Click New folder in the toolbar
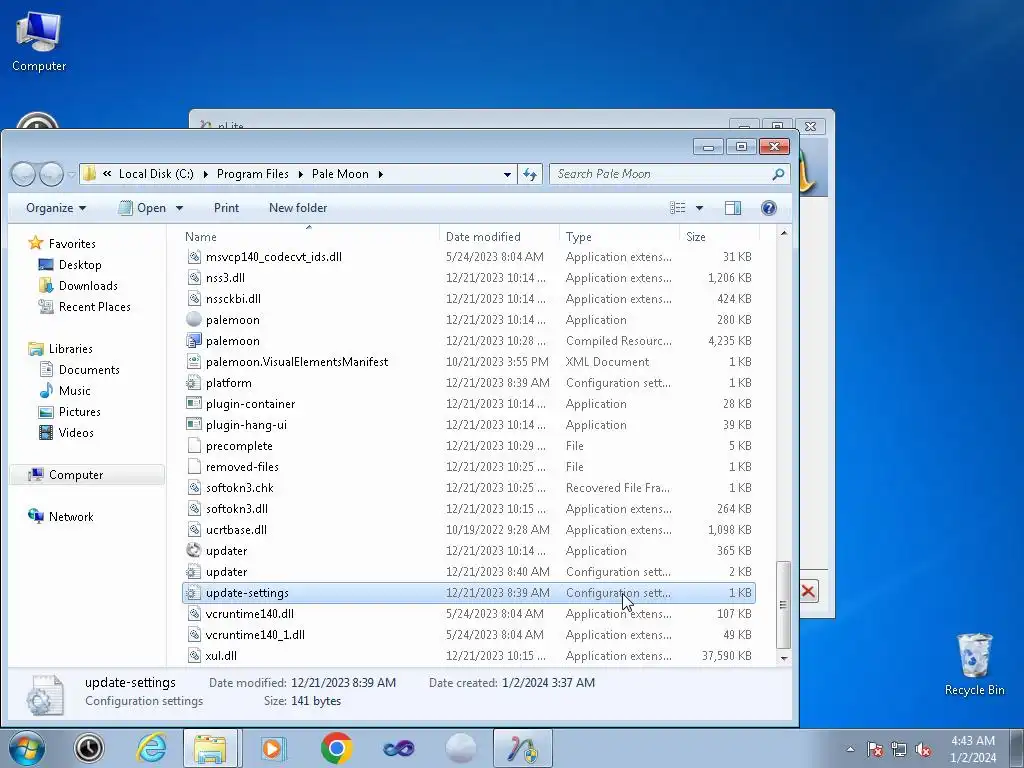 pos(298,208)
